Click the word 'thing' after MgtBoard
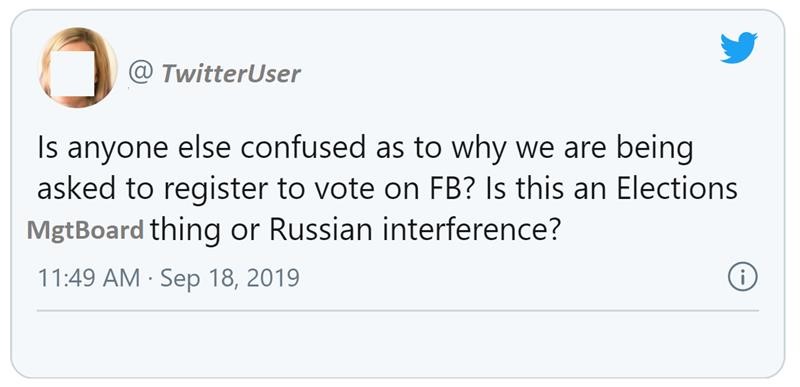 pos(185,231)
